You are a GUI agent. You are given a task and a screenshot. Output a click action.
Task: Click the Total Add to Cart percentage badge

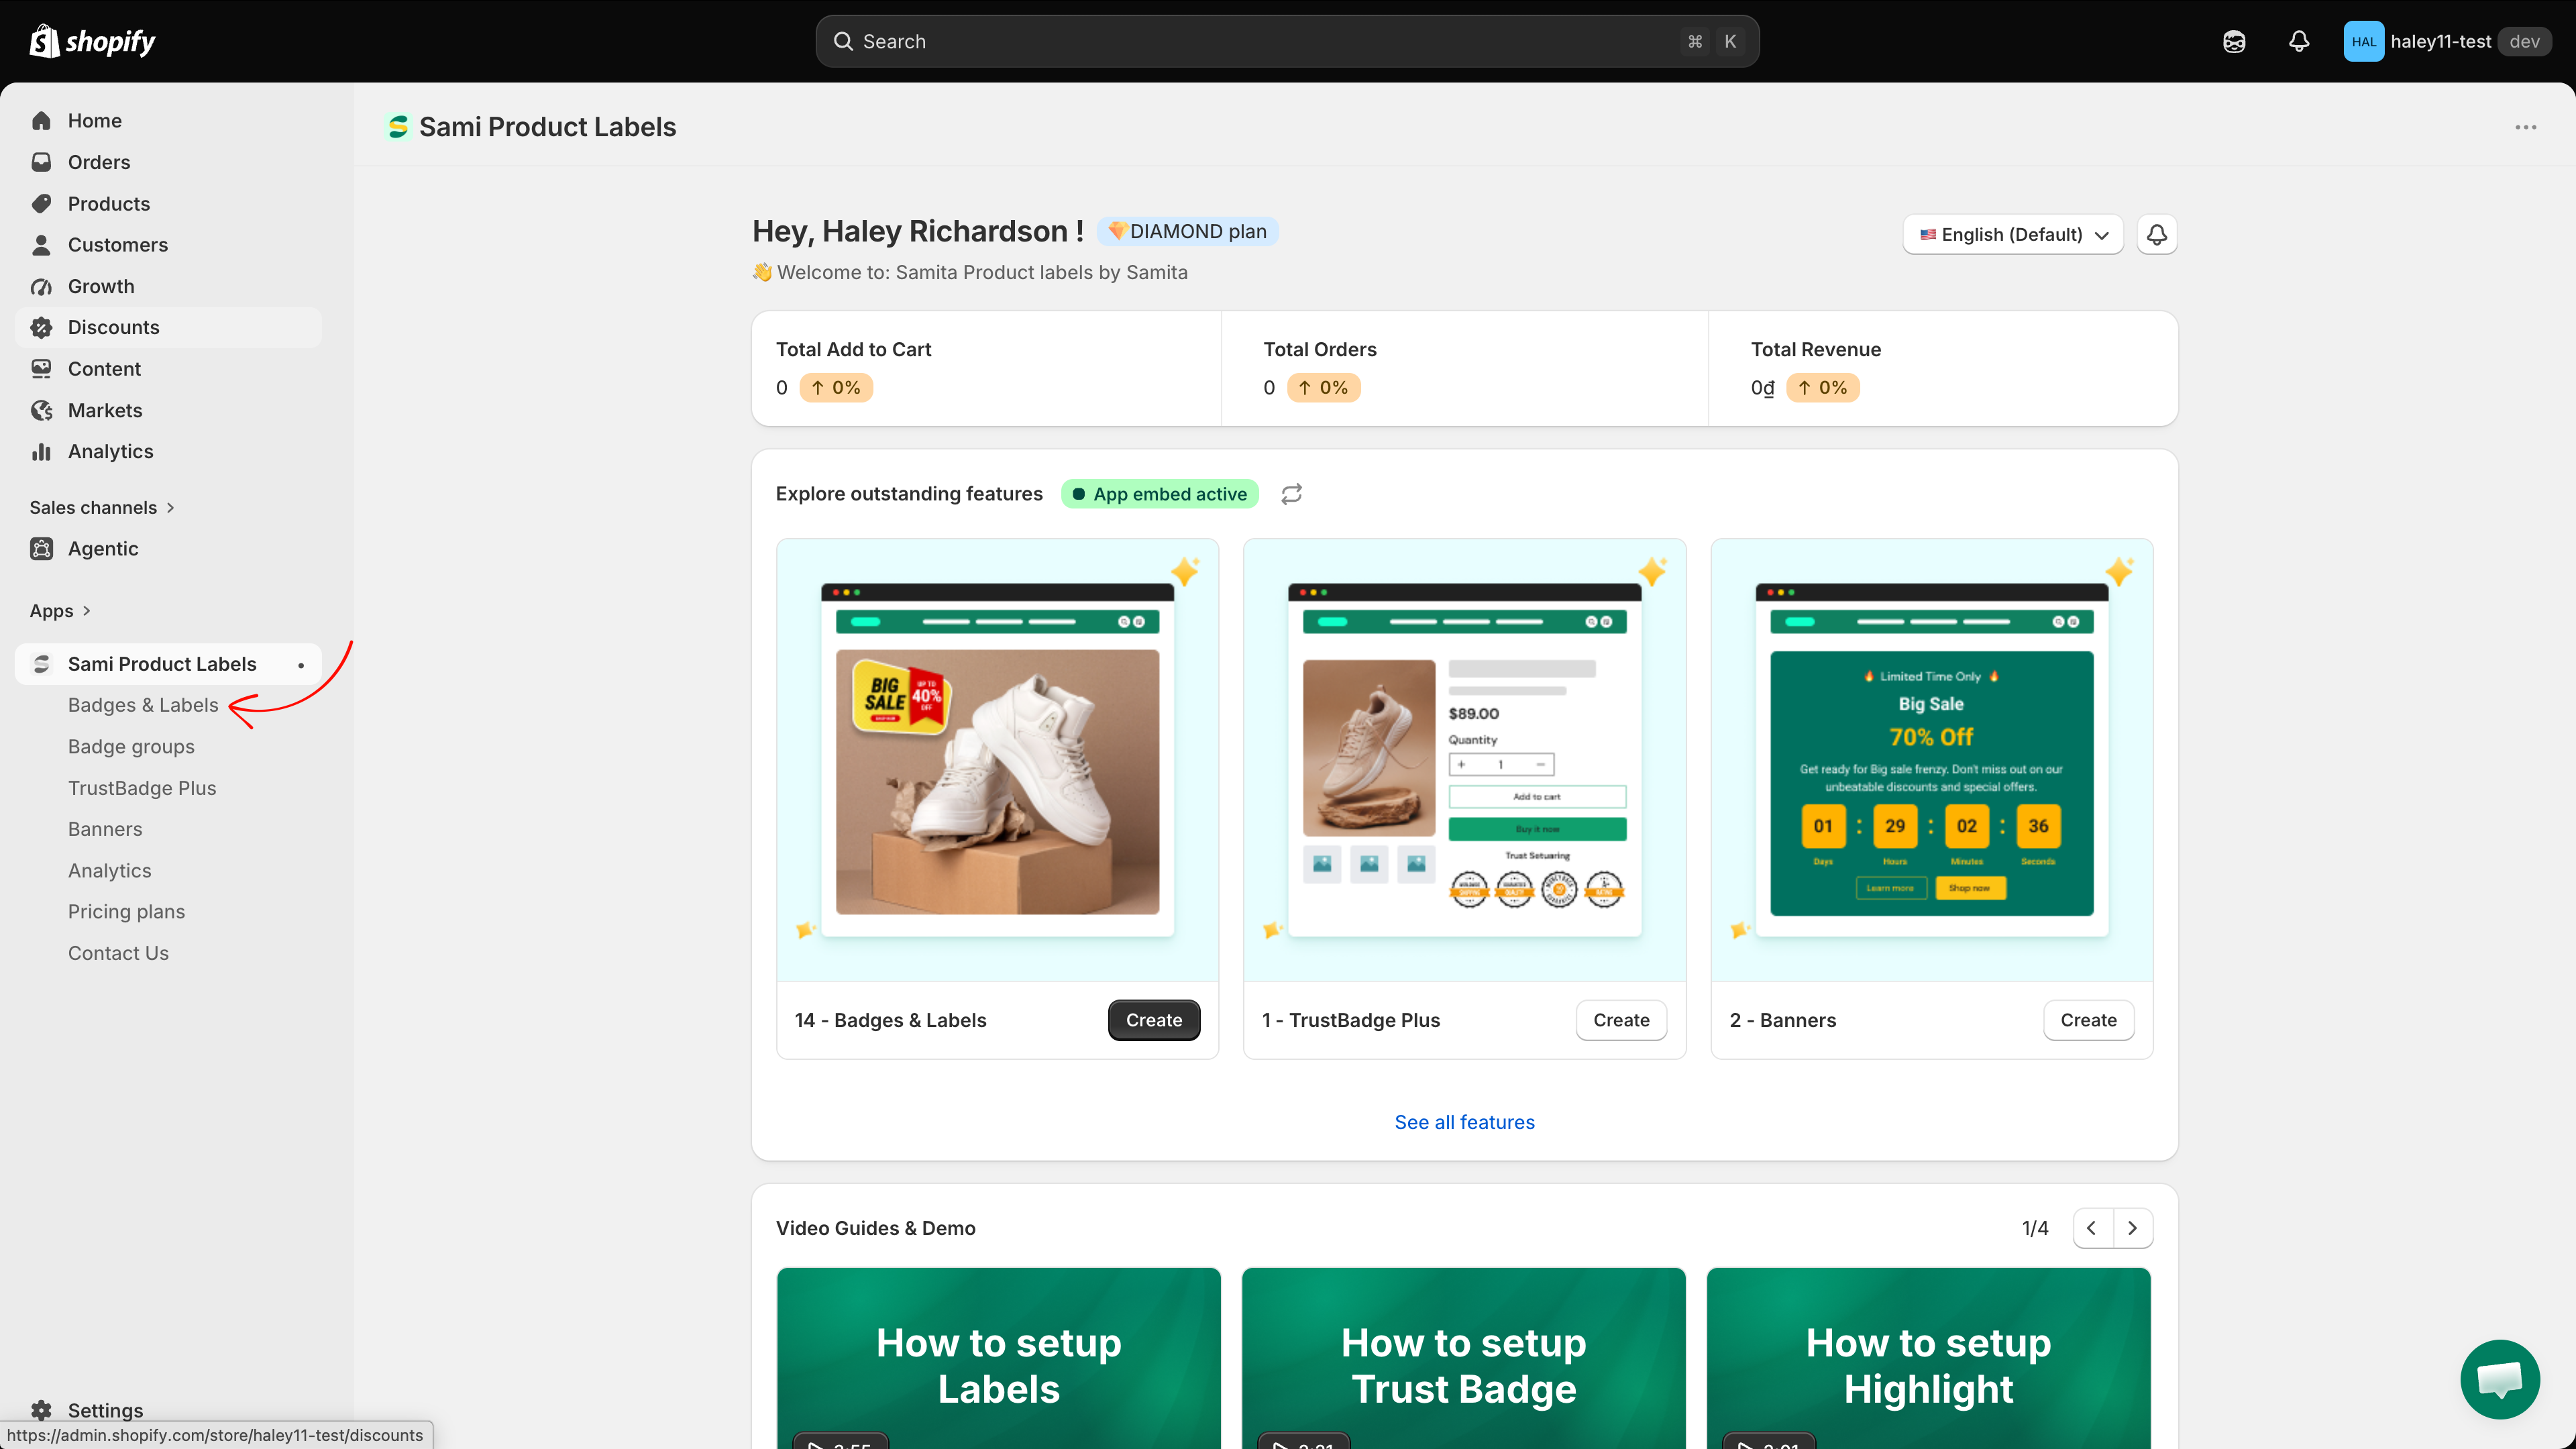836,388
